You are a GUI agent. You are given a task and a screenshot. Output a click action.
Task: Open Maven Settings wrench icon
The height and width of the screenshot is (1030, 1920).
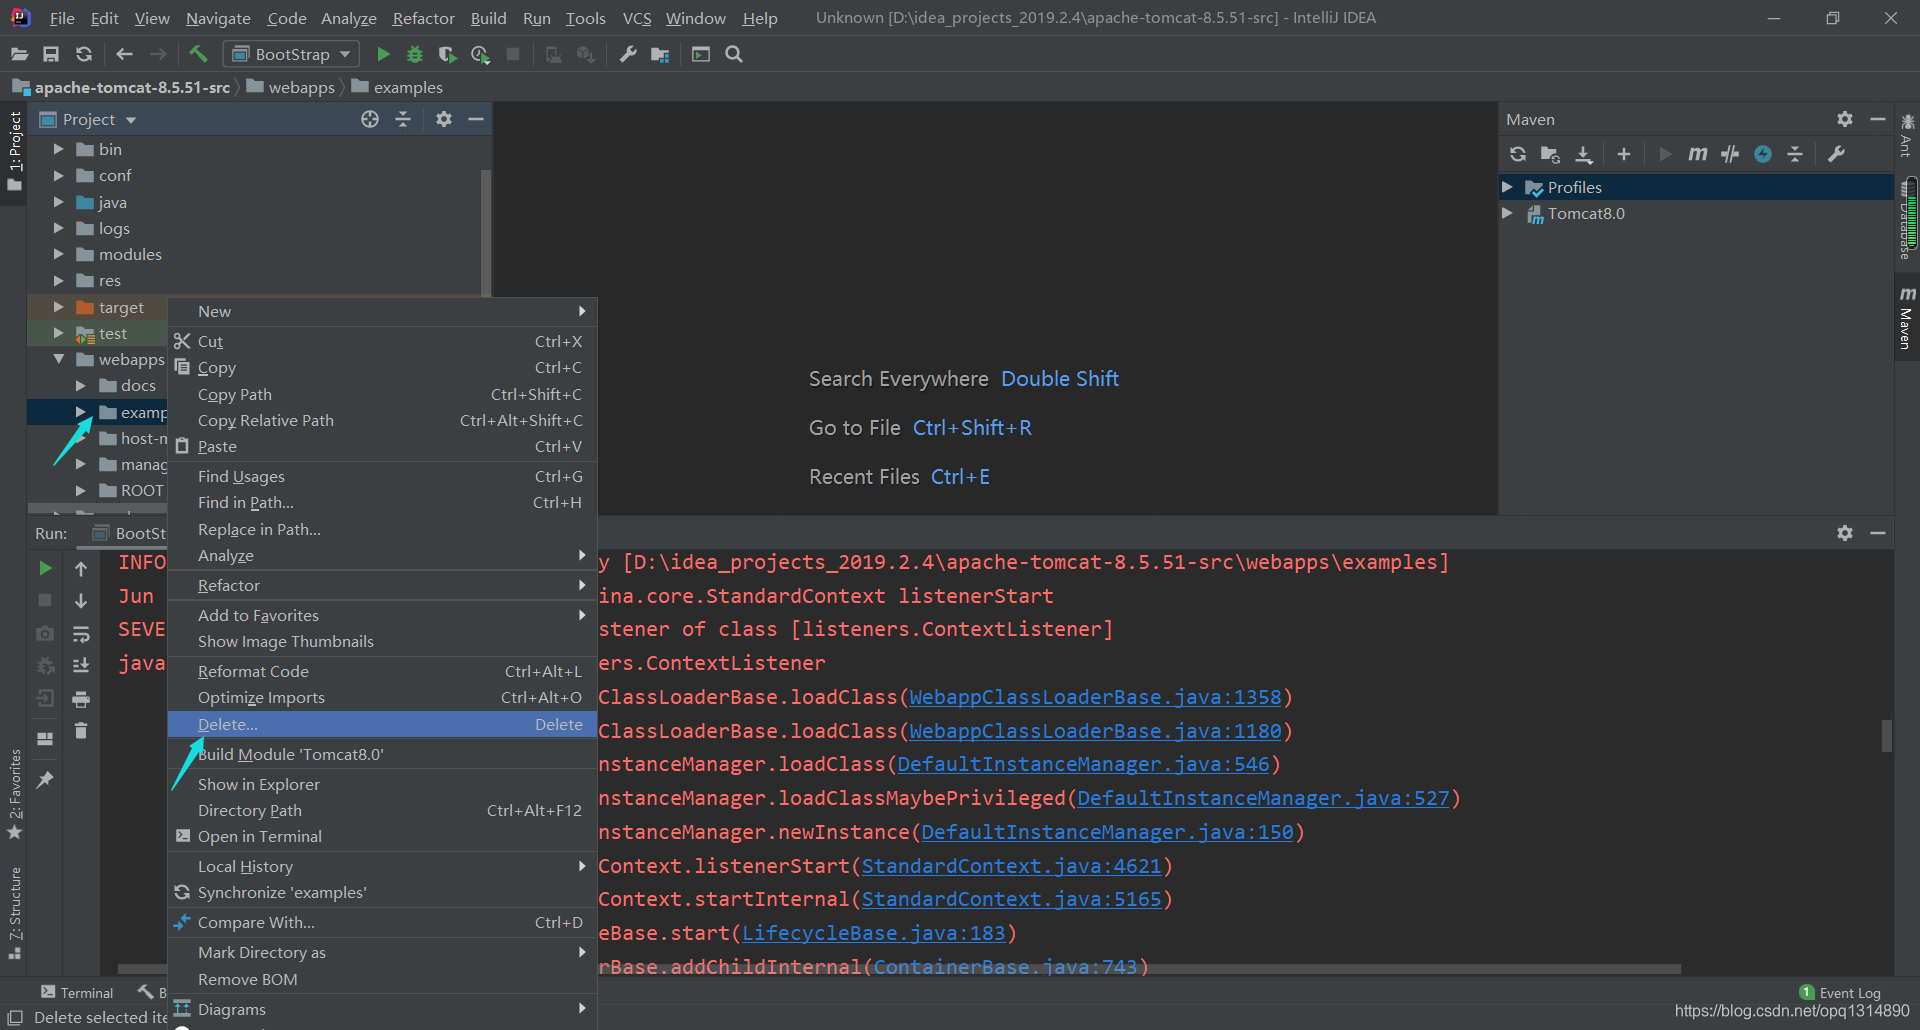click(x=1836, y=154)
